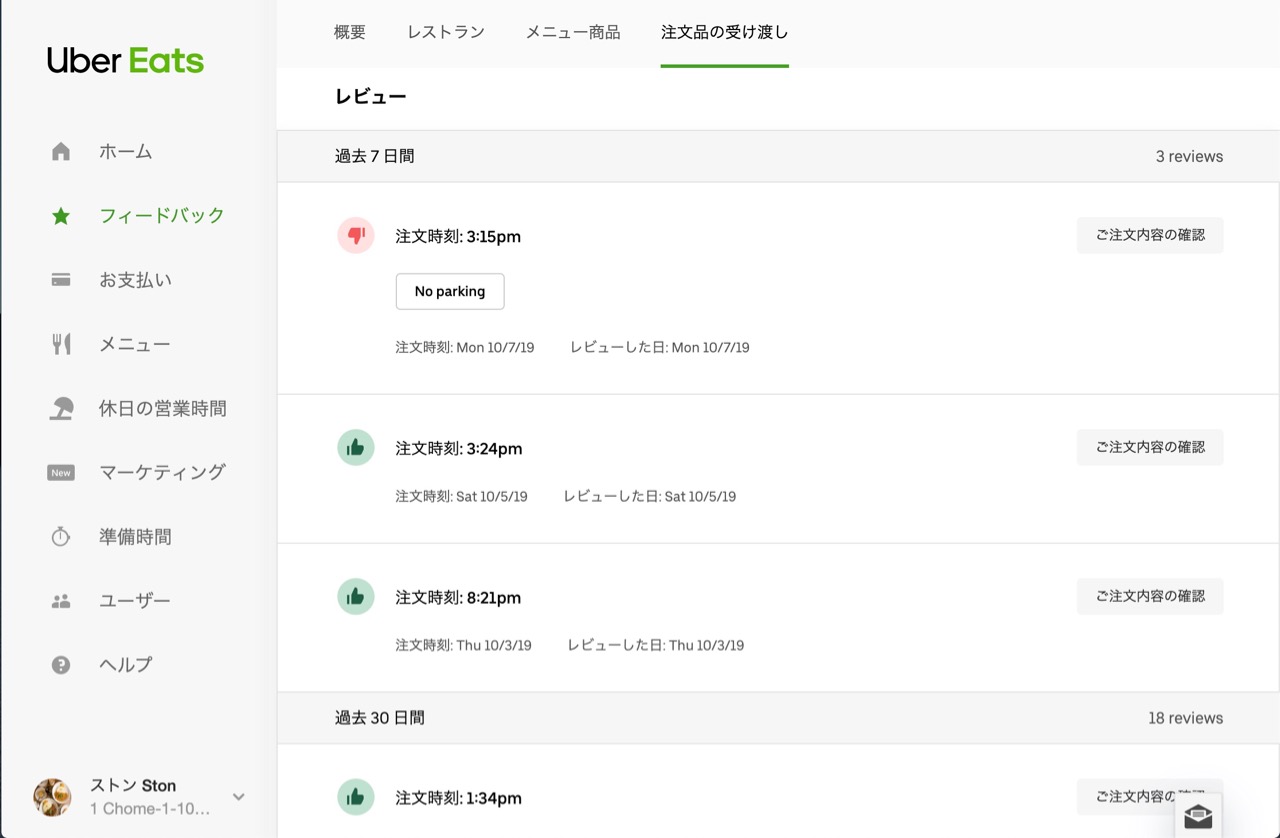The height and width of the screenshot is (838, 1280).
Task: Switch to the レストラン tab
Action: click(x=446, y=32)
